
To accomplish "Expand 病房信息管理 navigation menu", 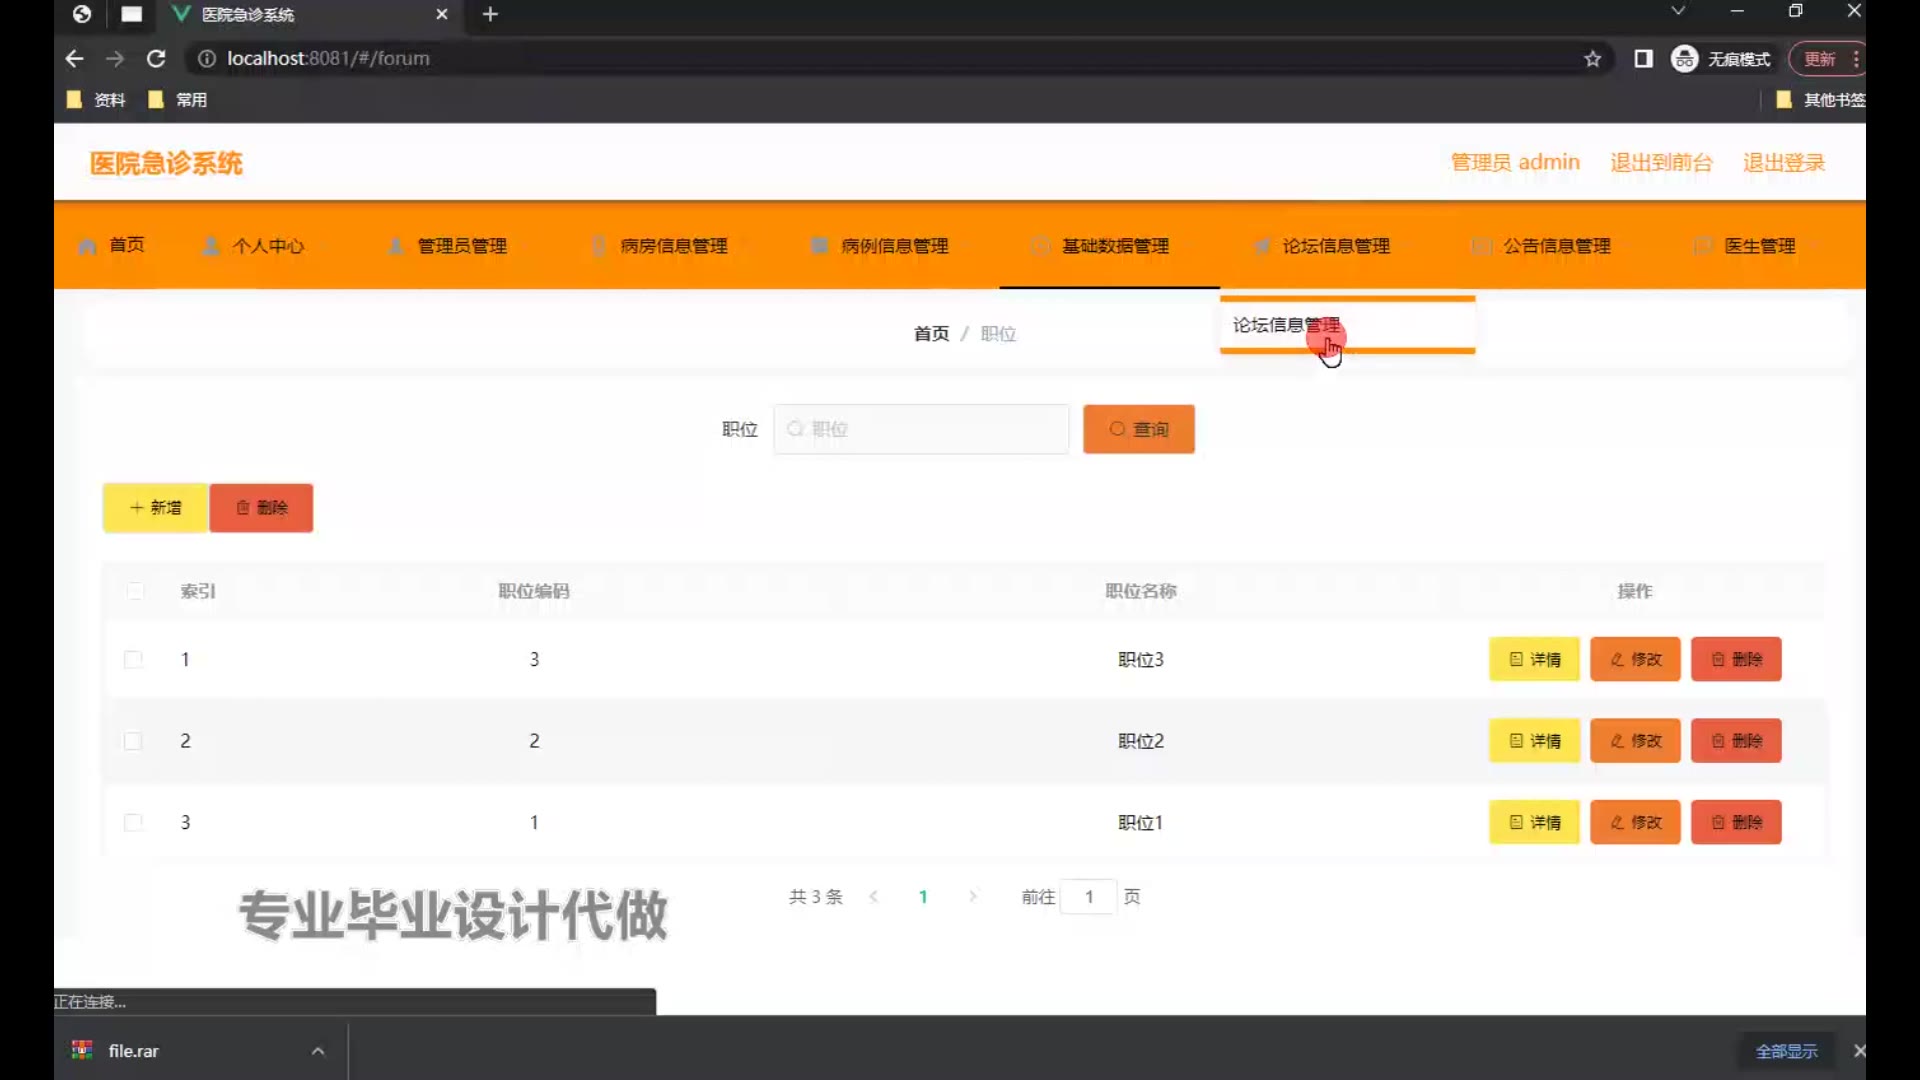I will [673, 246].
